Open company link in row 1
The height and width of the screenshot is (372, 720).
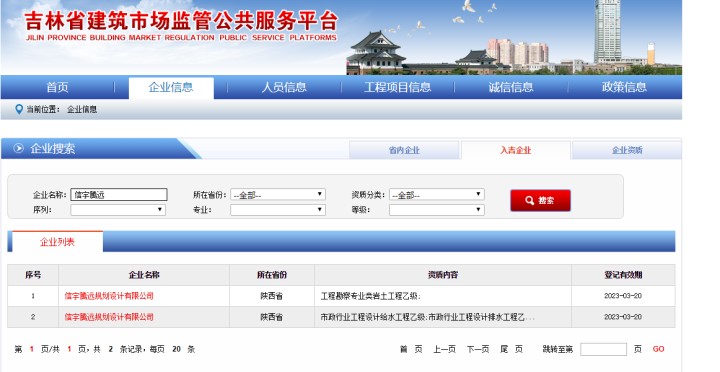pos(109,296)
